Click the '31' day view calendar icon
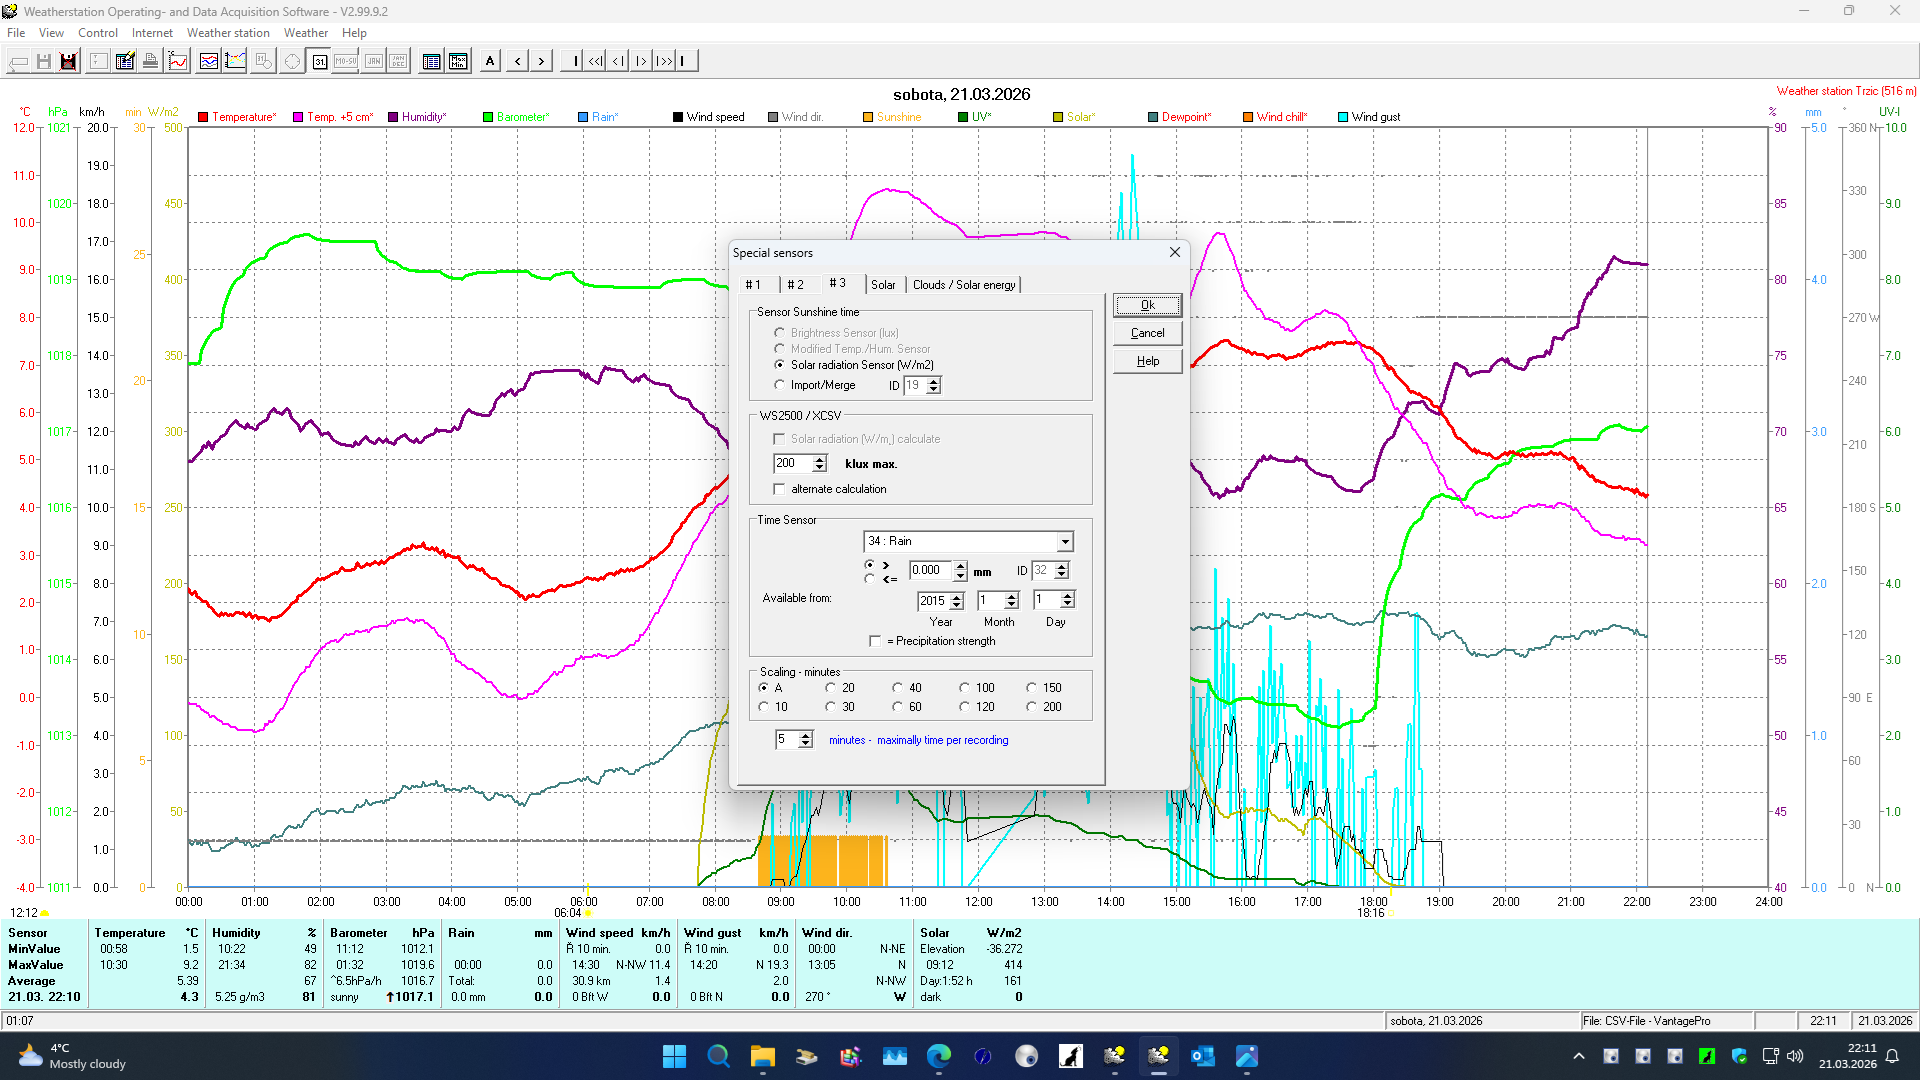1920x1080 pixels. 319,61
